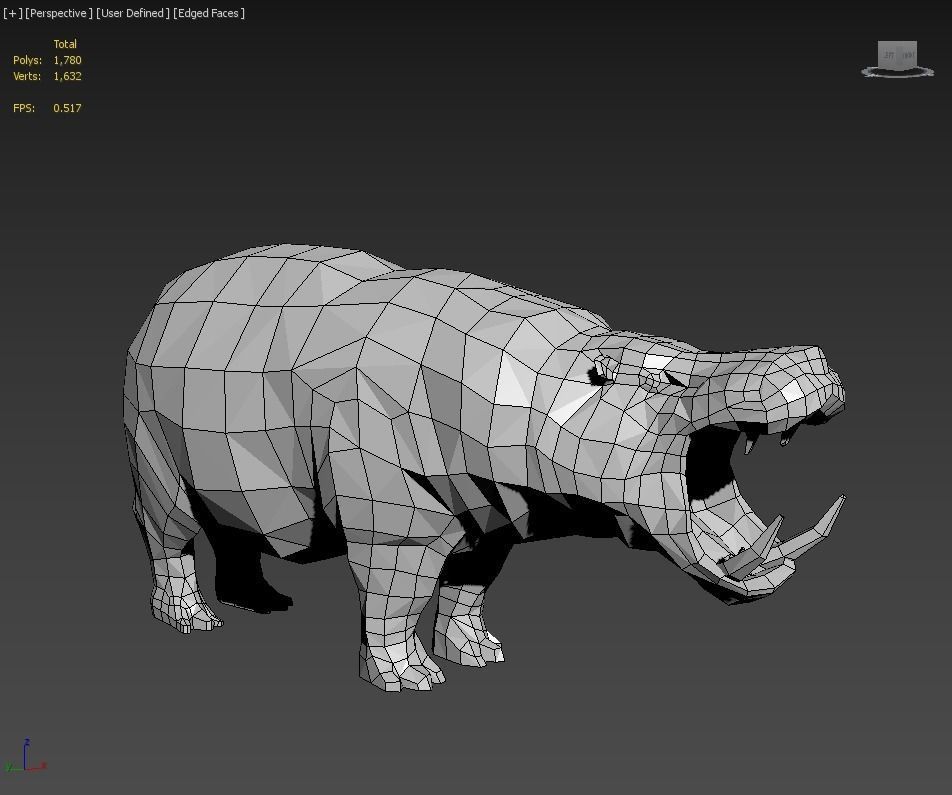952x795 pixels.
Task: Open the [+] viewport general menu
Action: tap(12, 13)
